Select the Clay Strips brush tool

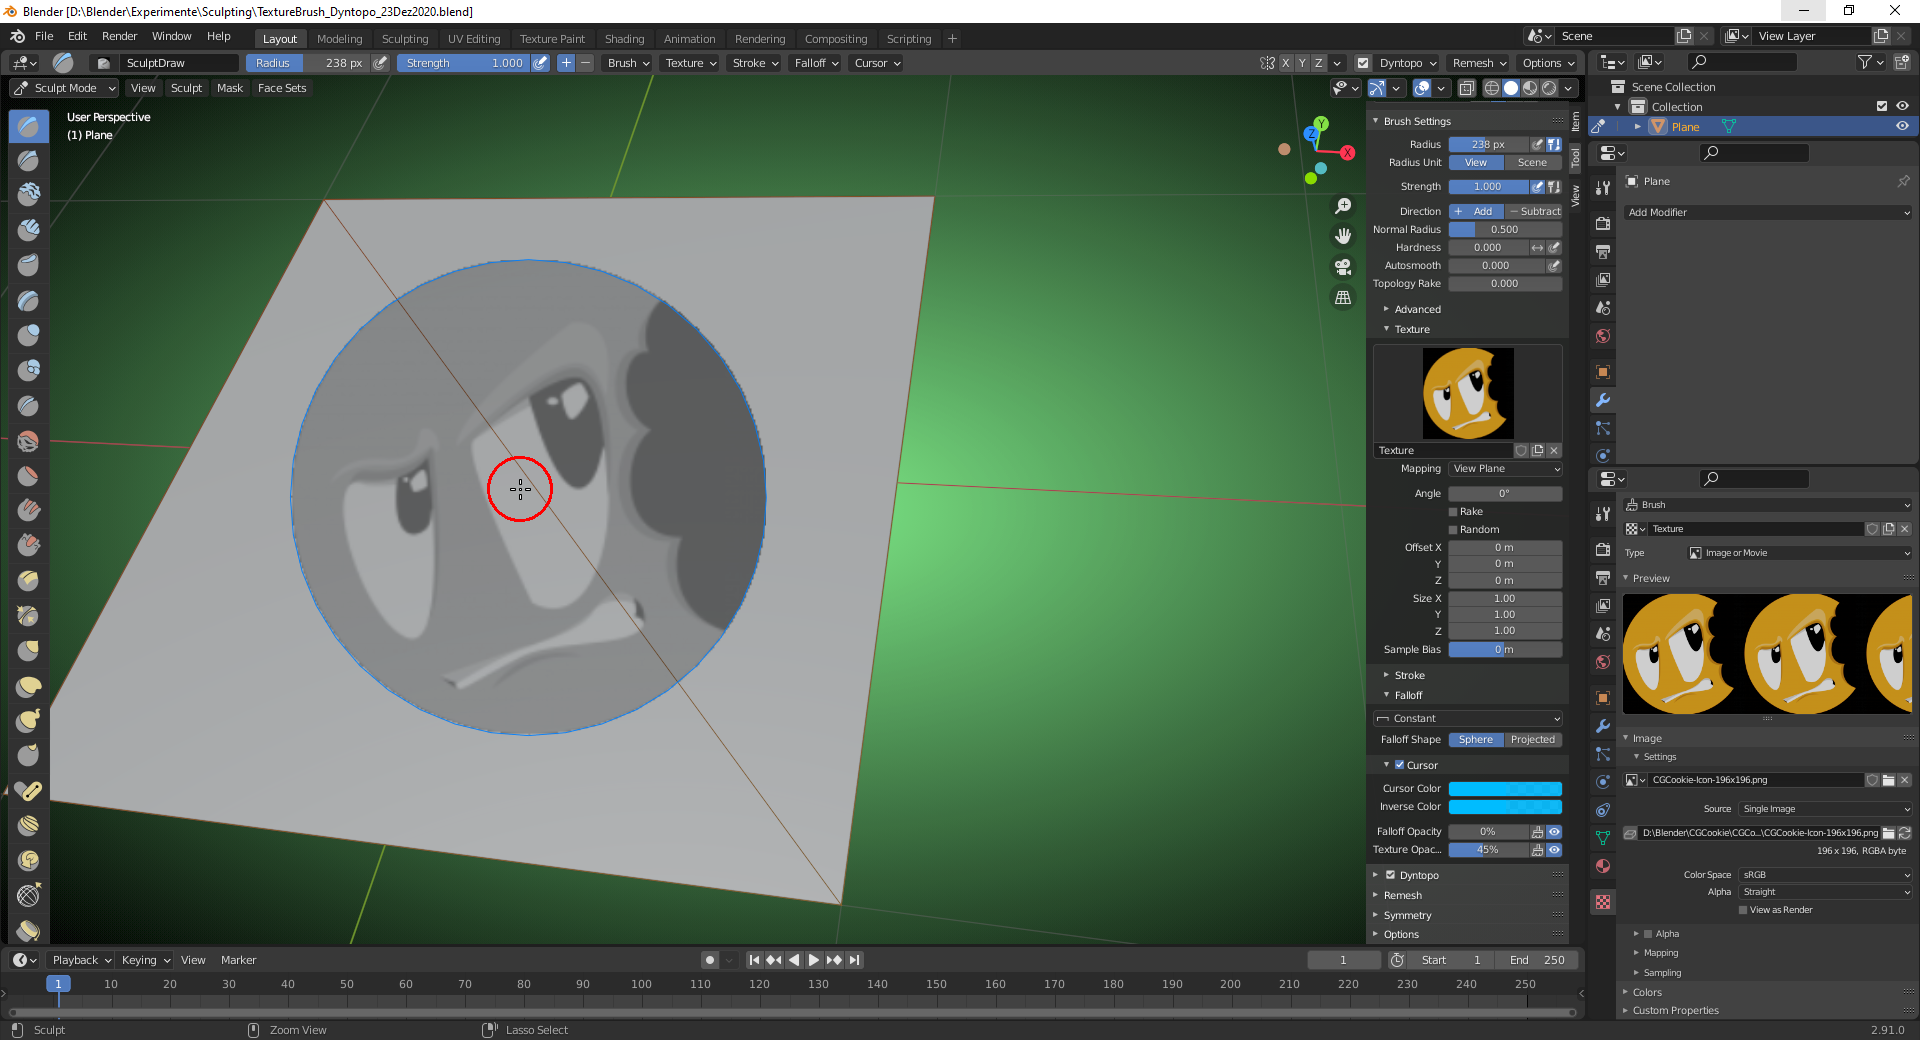coord(28,229)
